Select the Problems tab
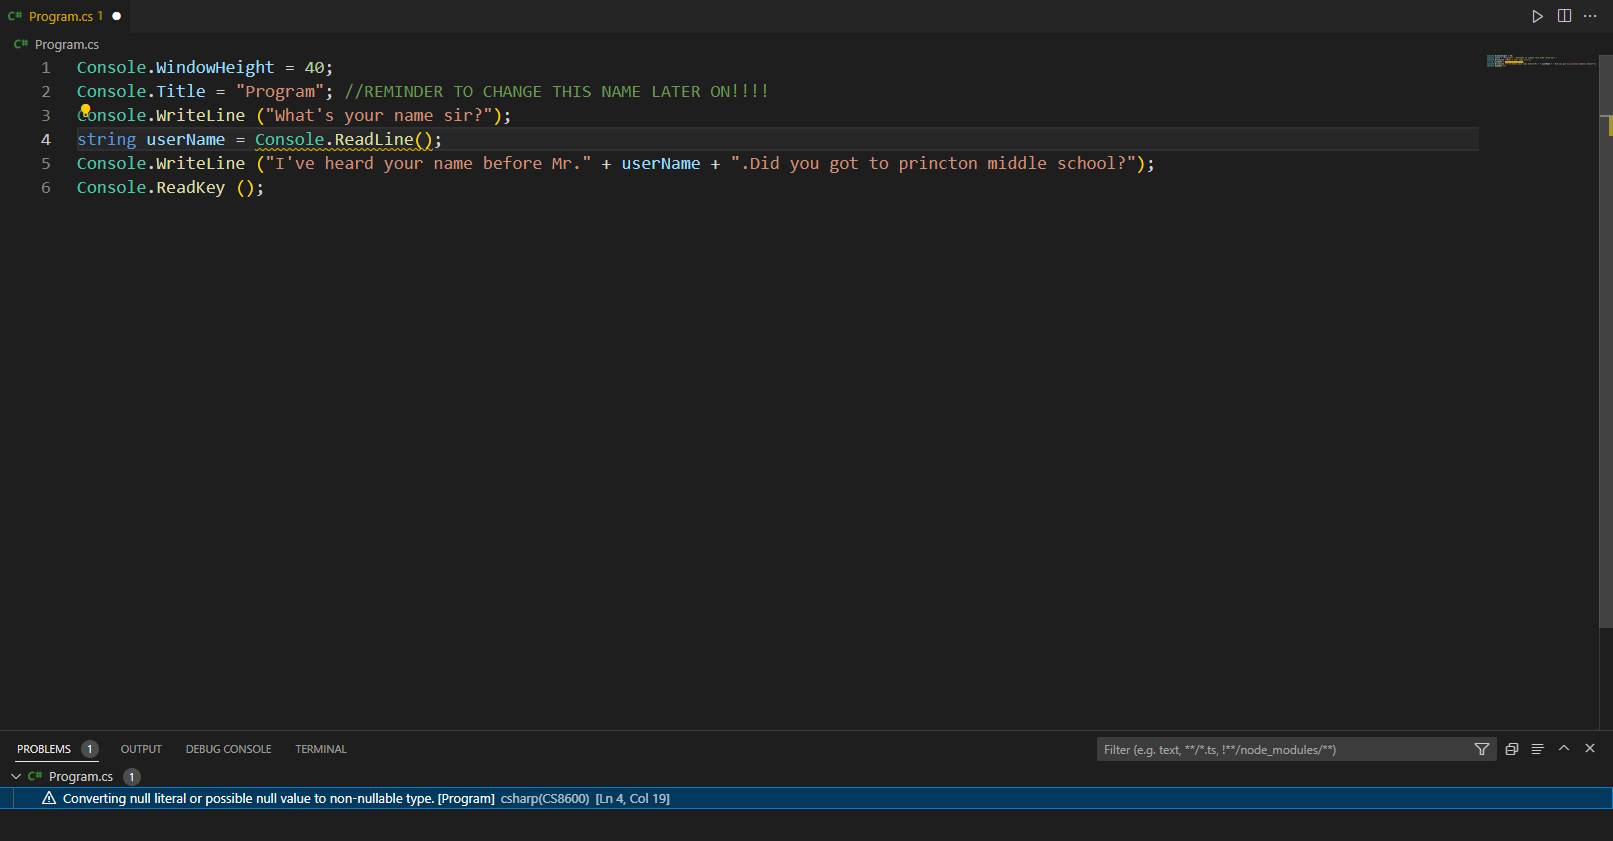The width and height of the screenshot is (1613, 841). pyautogui.click(x=44, y=749)
